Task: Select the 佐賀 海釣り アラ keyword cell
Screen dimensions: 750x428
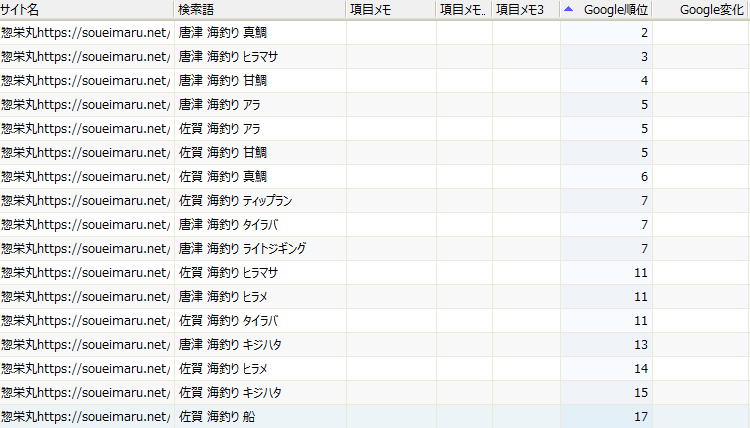Action: [260, 129]
